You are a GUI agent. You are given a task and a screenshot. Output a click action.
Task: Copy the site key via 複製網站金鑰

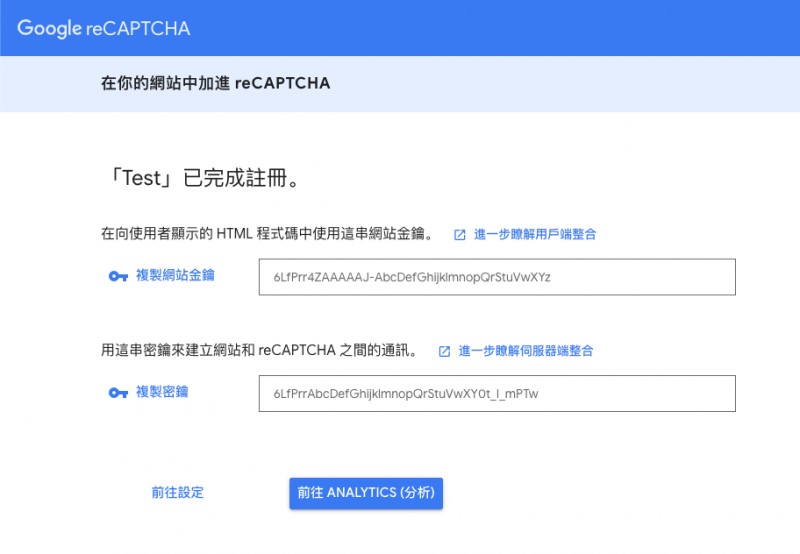(175, 275)
